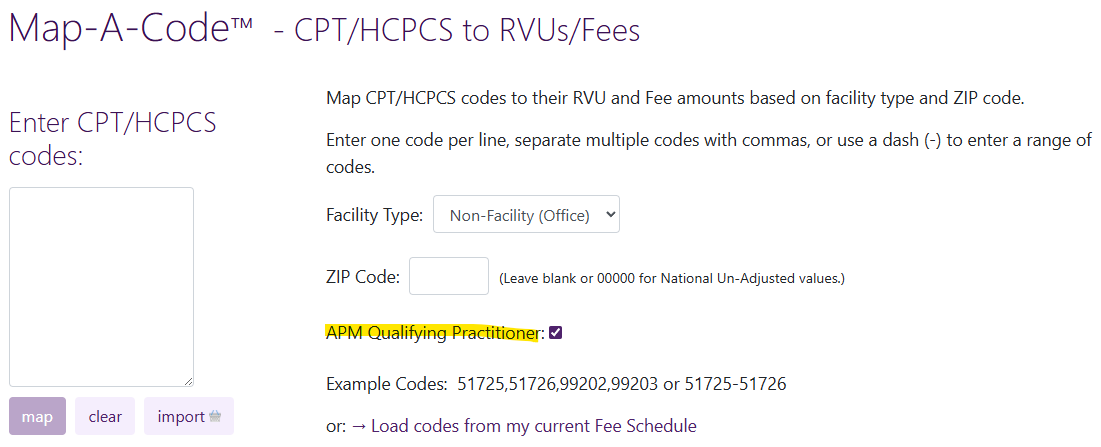Click the import button

(x=189, y=416)
